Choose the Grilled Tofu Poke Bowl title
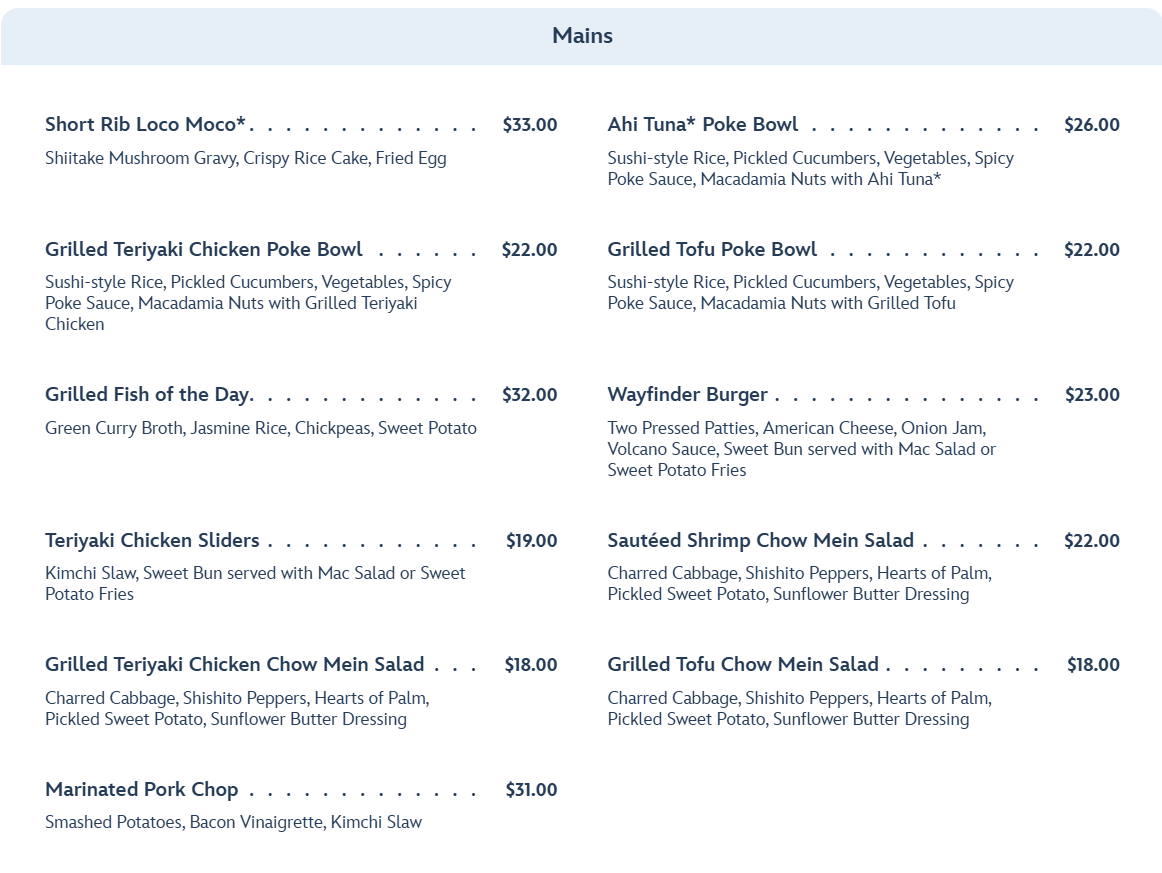This screenshot has height=873, width=1162. tap(711, 250)
